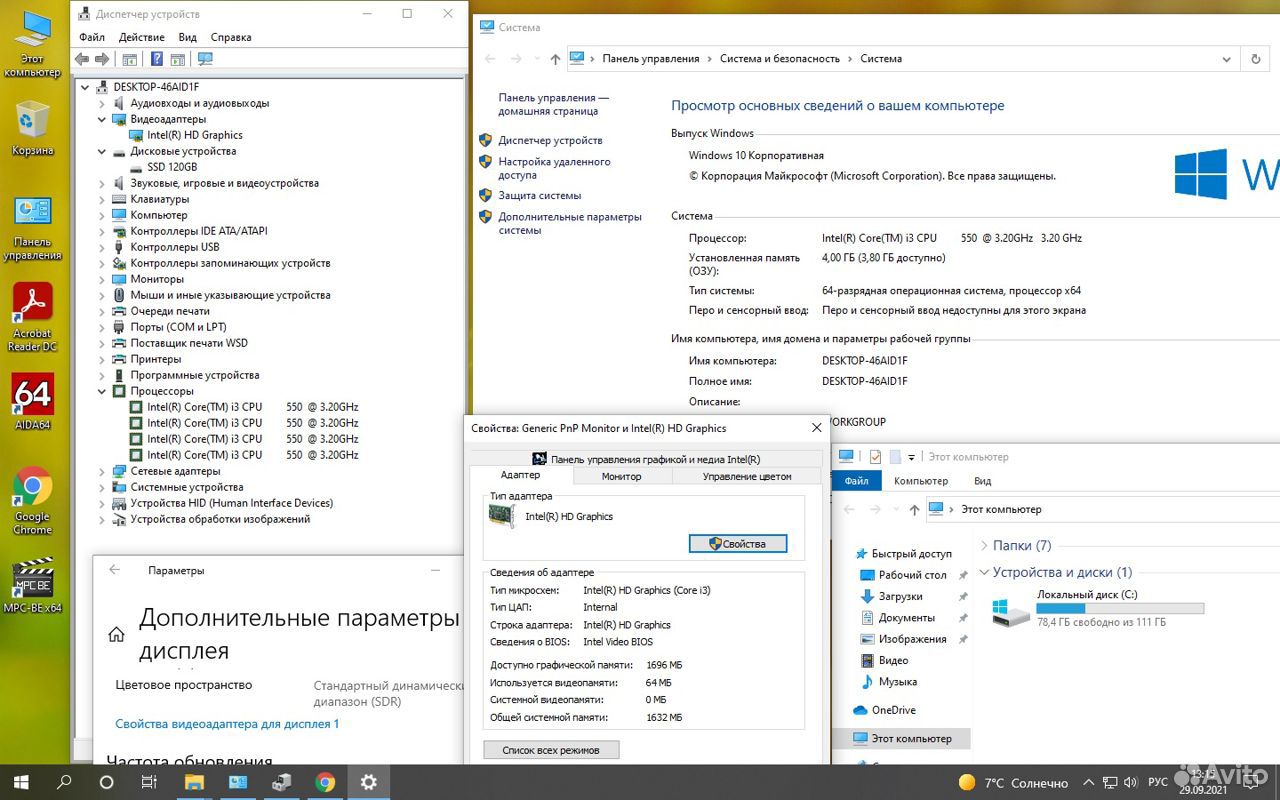Collapse the Видеоадаптеры node
This screenshot has height=800, width=1280.
point(102,119)
